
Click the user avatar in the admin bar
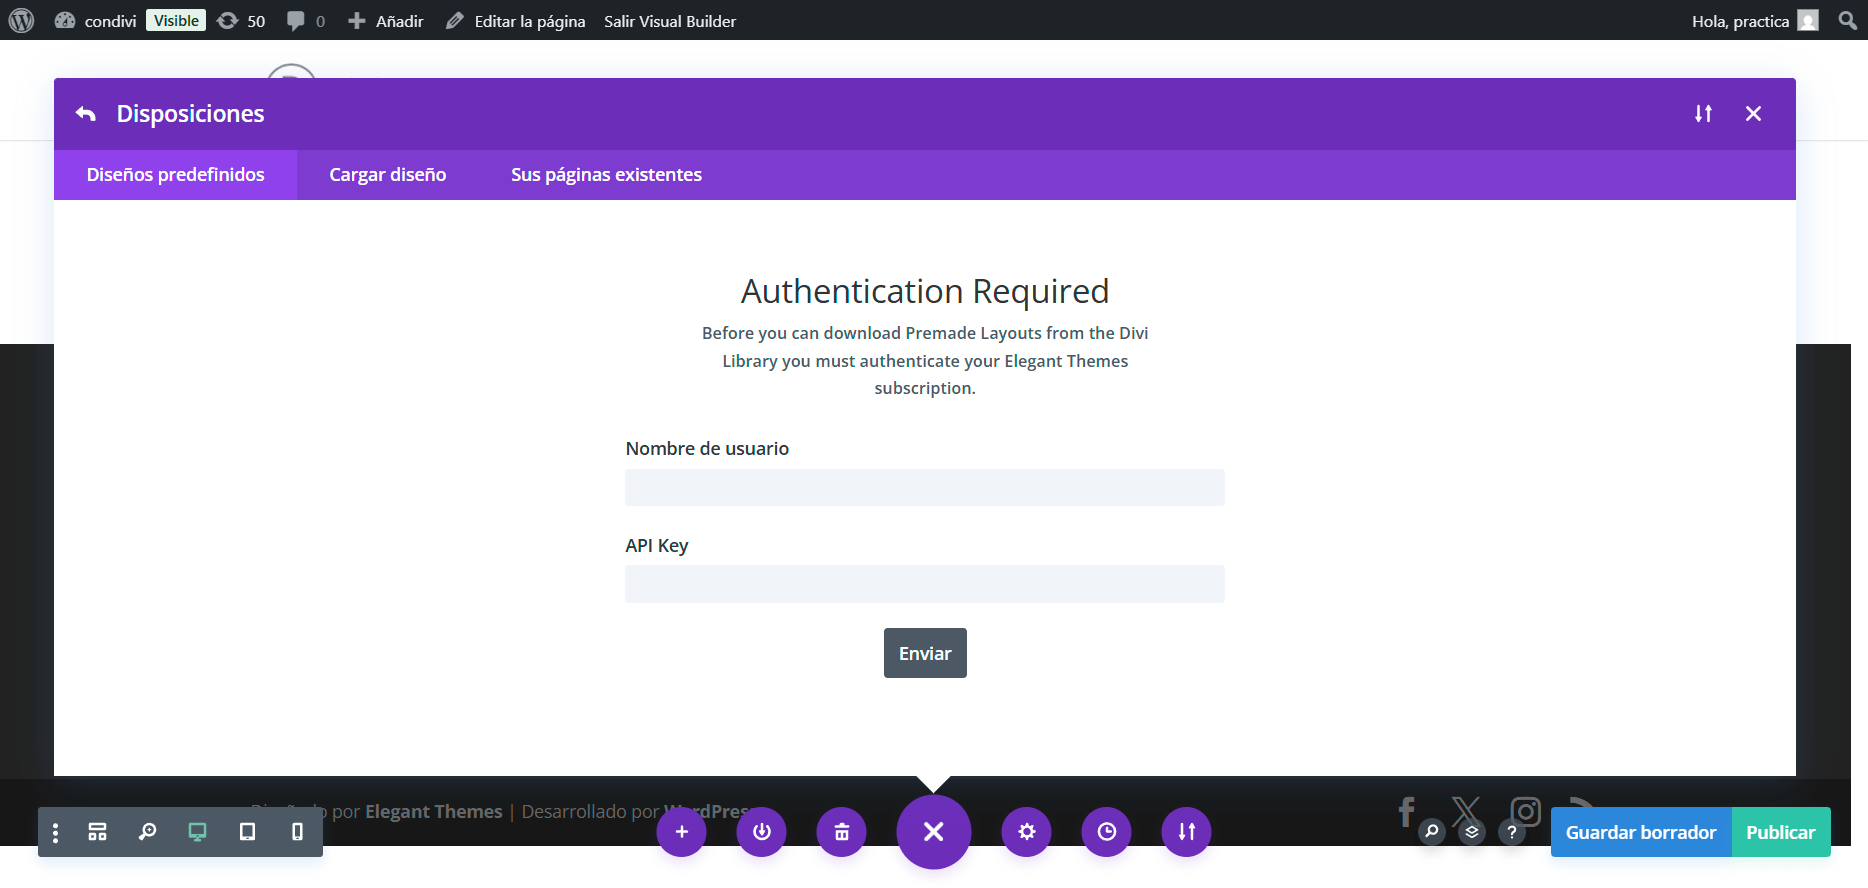1808,20
